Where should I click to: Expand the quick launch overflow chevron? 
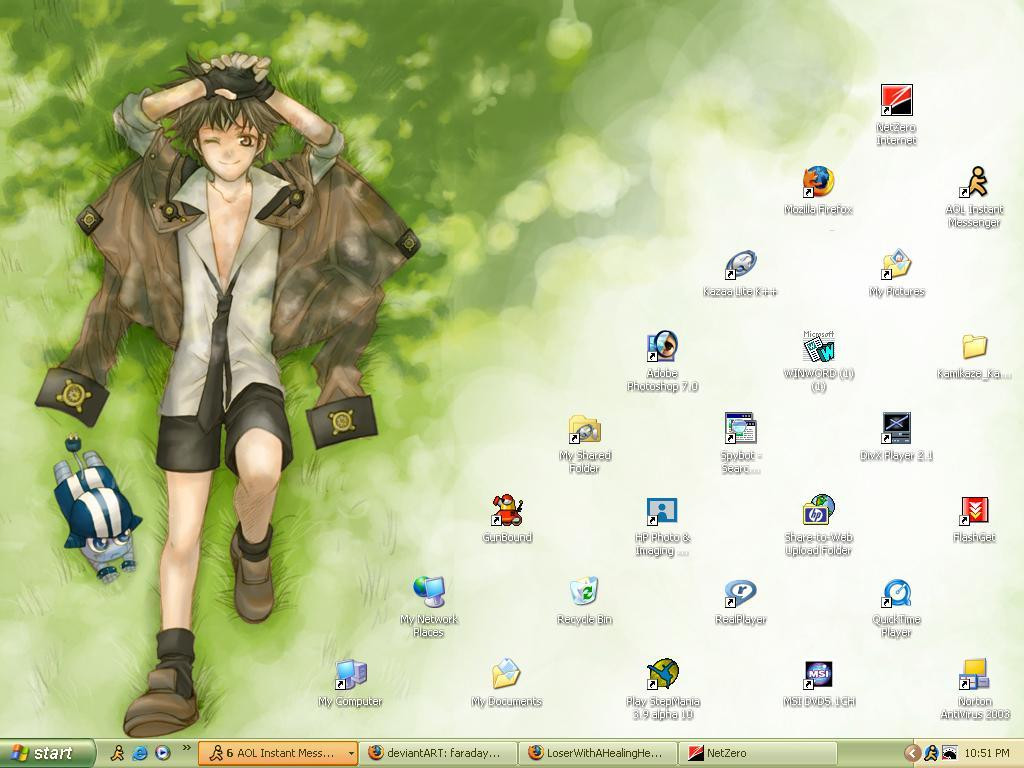(x=186, y=748)
